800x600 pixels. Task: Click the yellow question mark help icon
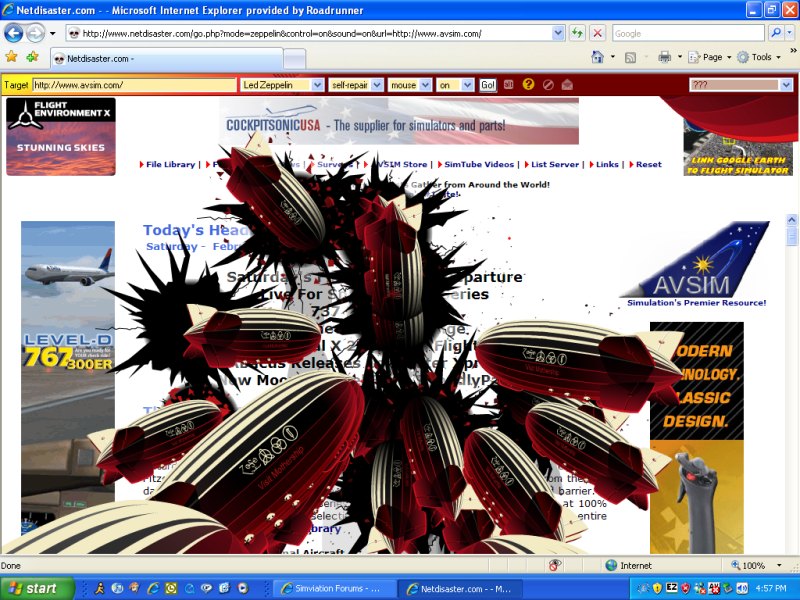coord(529,84)
